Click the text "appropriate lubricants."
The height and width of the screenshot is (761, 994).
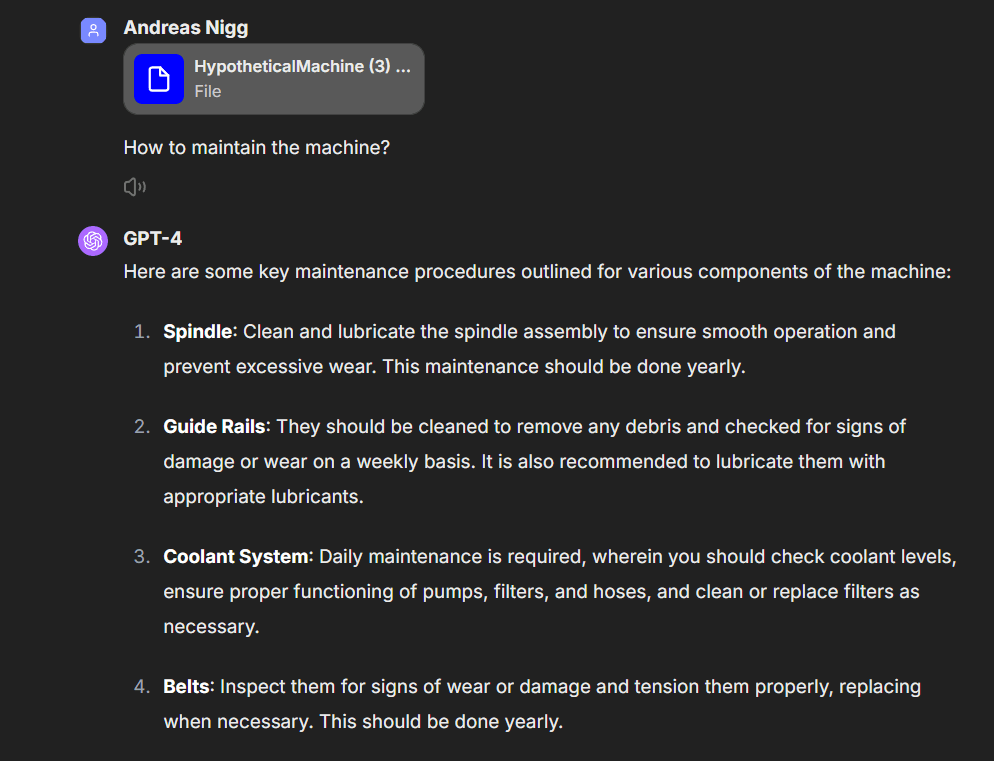click(x=263, y=496)
